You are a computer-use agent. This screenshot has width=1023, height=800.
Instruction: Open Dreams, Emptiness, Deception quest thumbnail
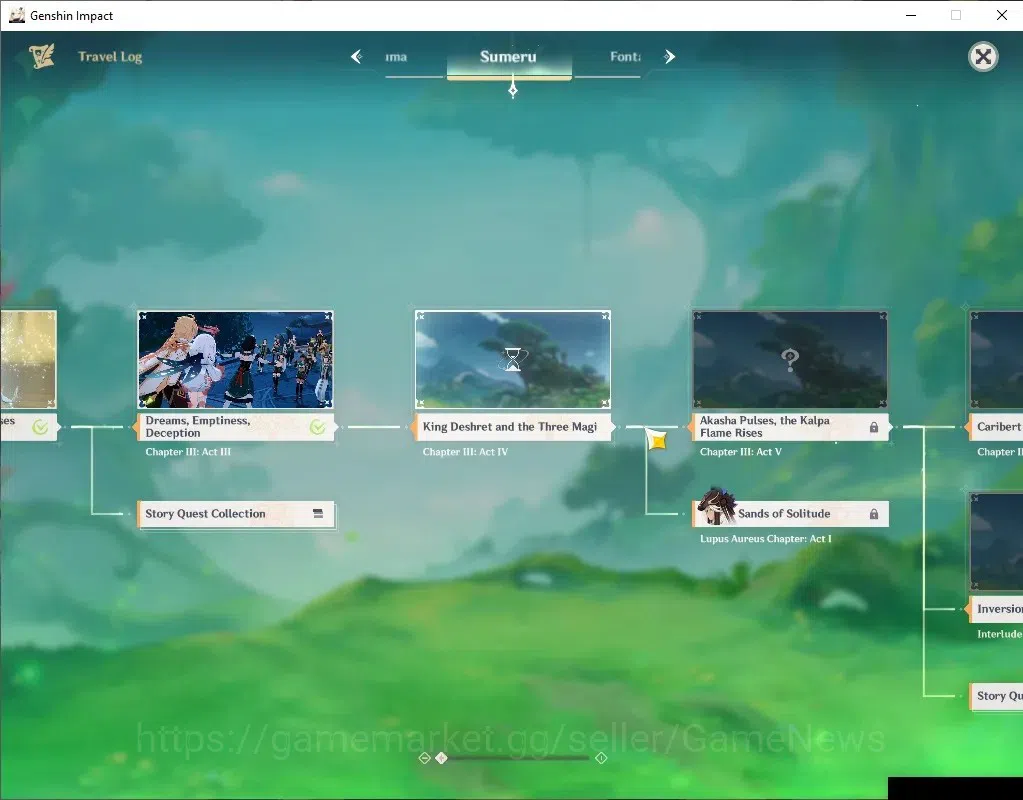coord(236,360)
